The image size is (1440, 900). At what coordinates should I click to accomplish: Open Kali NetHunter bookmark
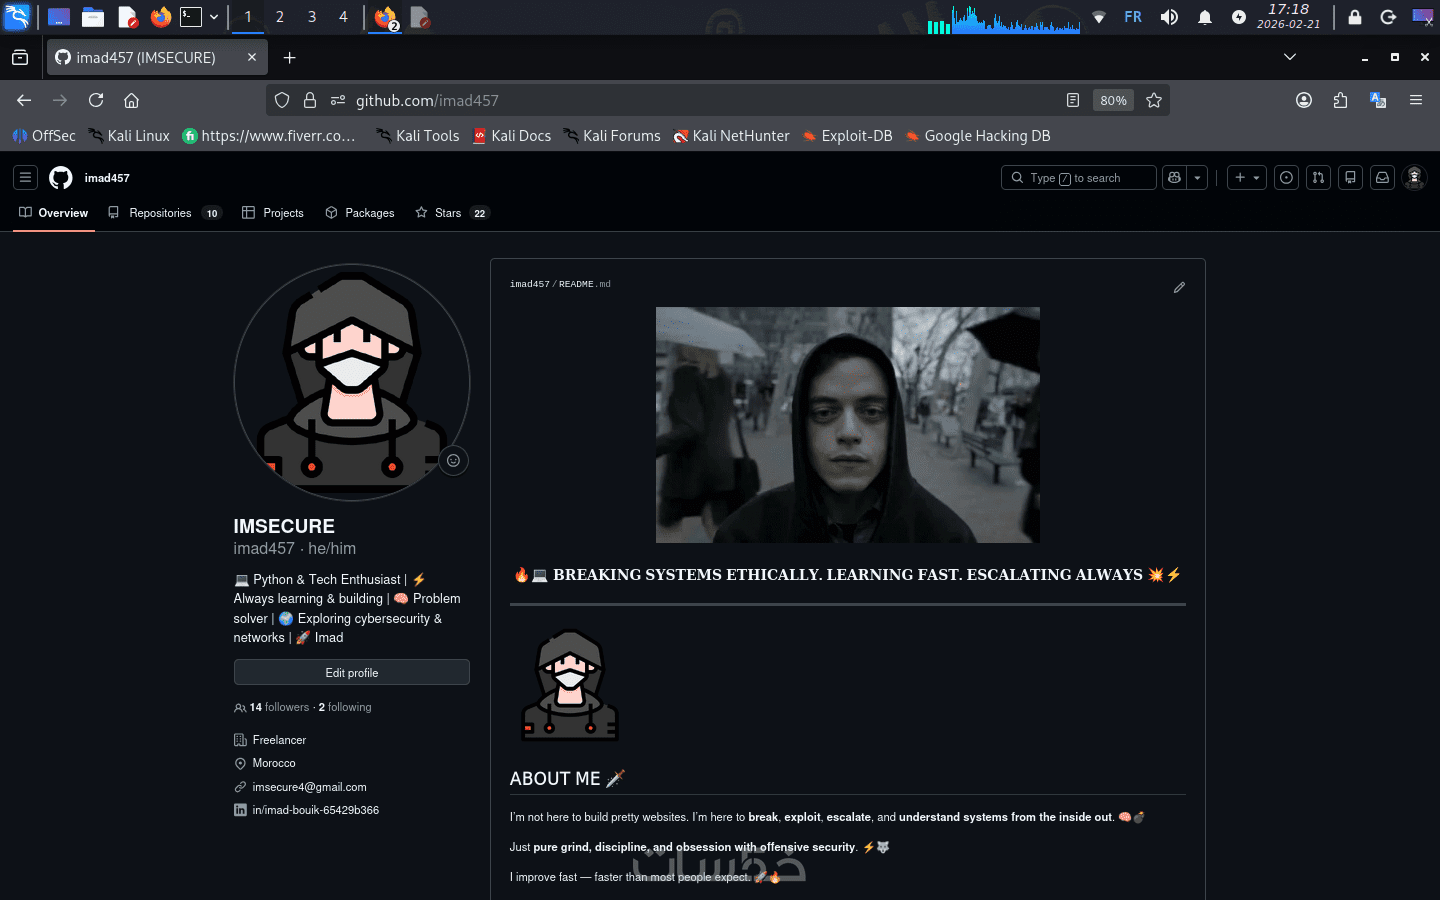click(x=731, y=136)
